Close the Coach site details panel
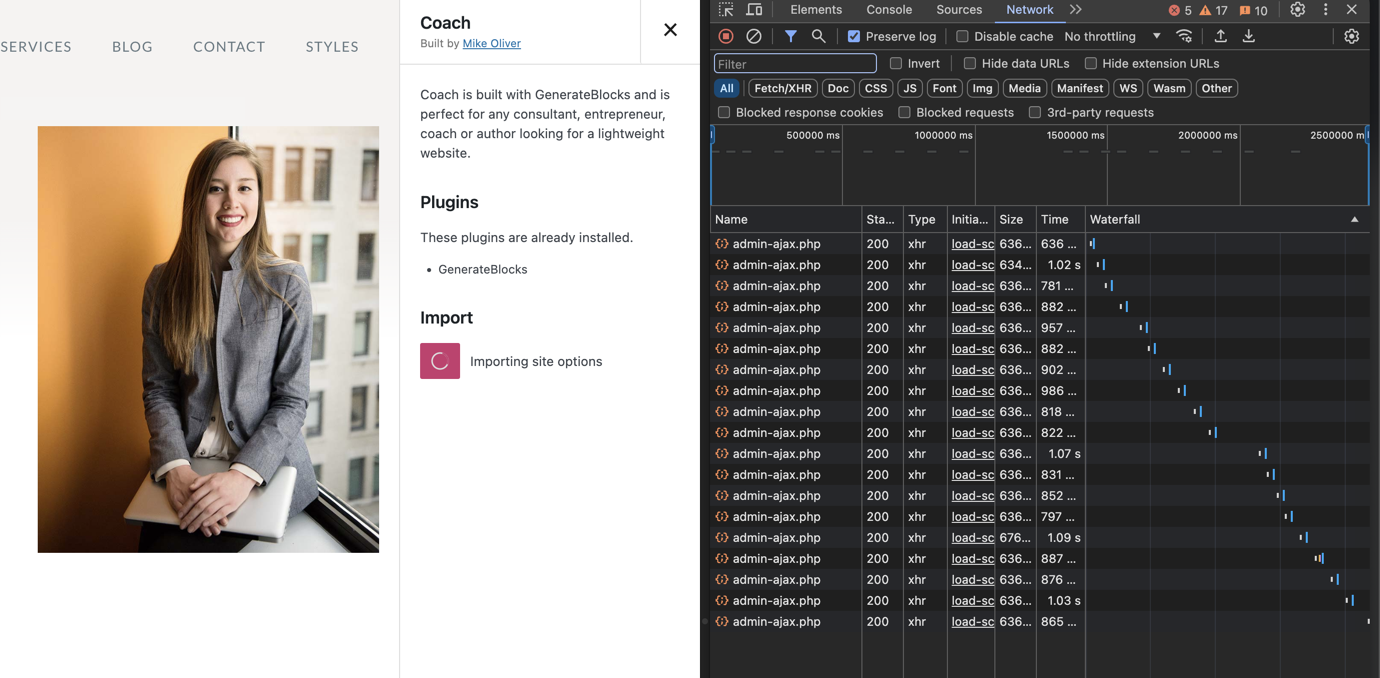The image size is (1380, 678). [x=670, y=30]
